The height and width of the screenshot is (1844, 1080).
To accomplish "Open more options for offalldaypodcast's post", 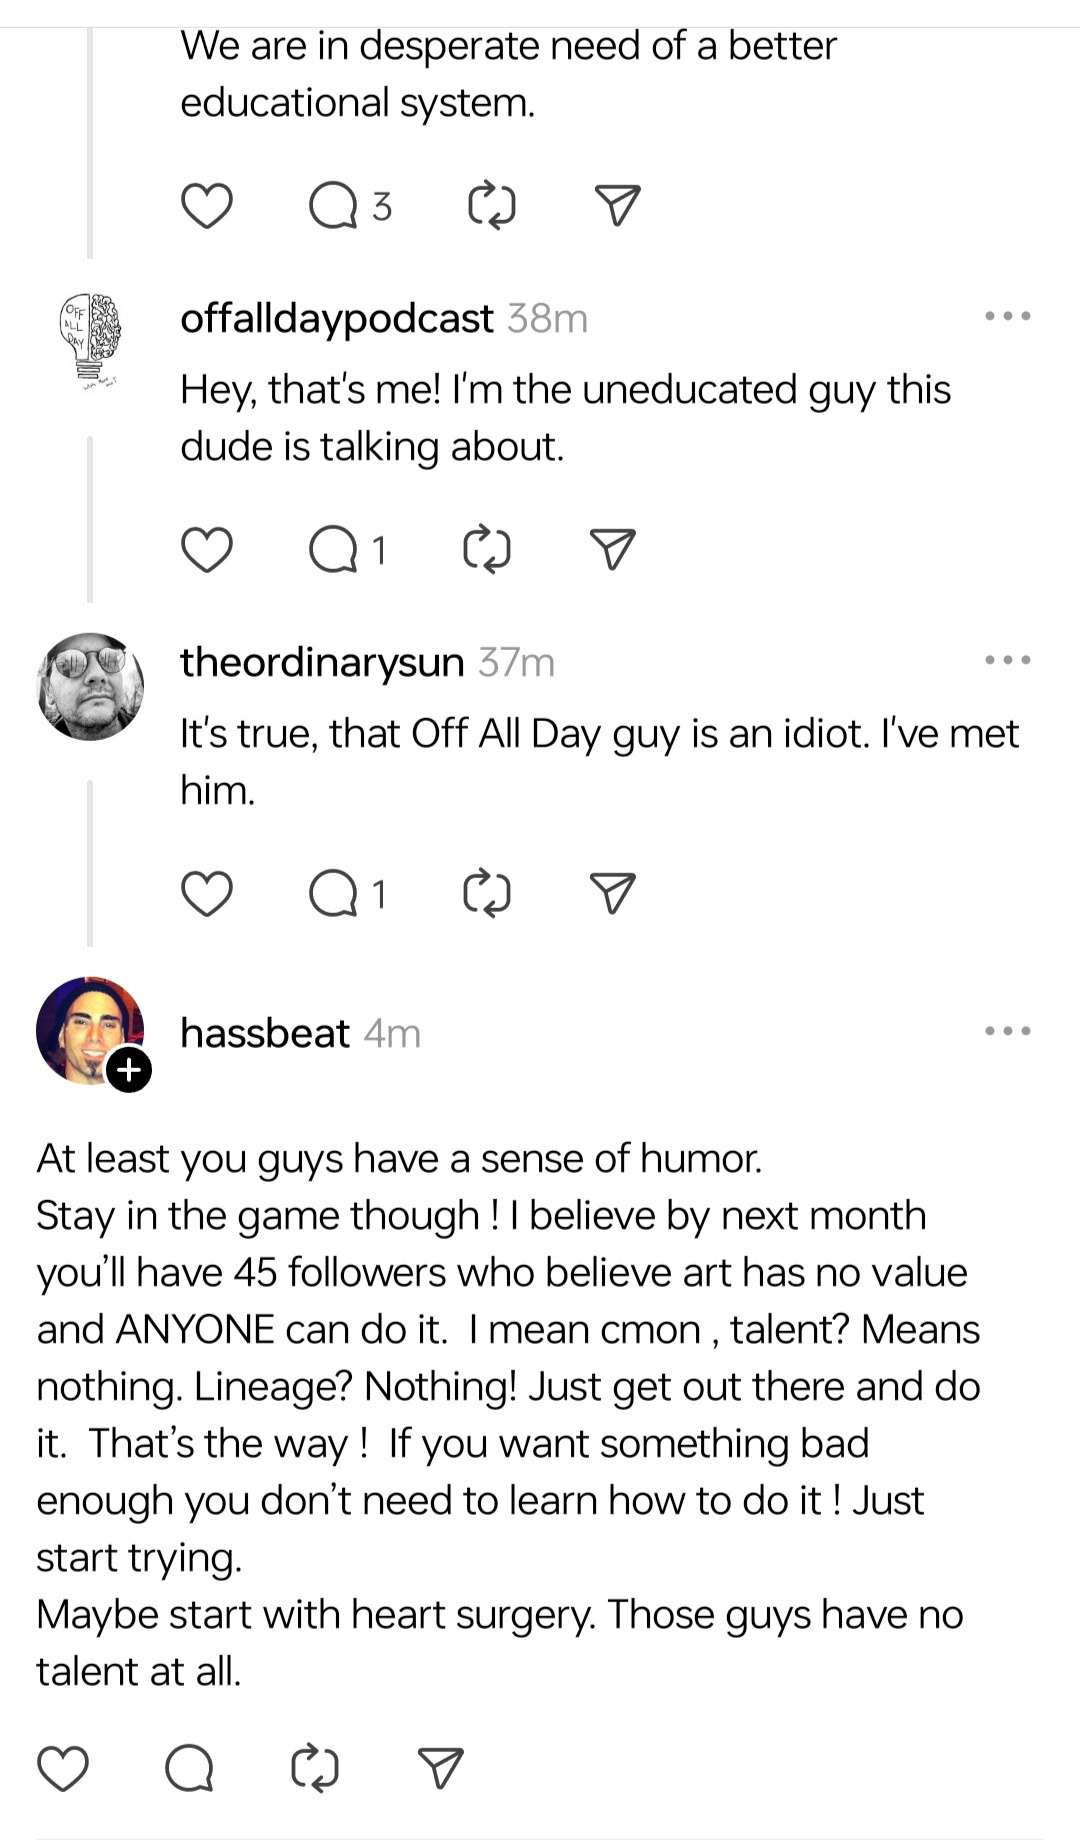I will coord(1007,317).
